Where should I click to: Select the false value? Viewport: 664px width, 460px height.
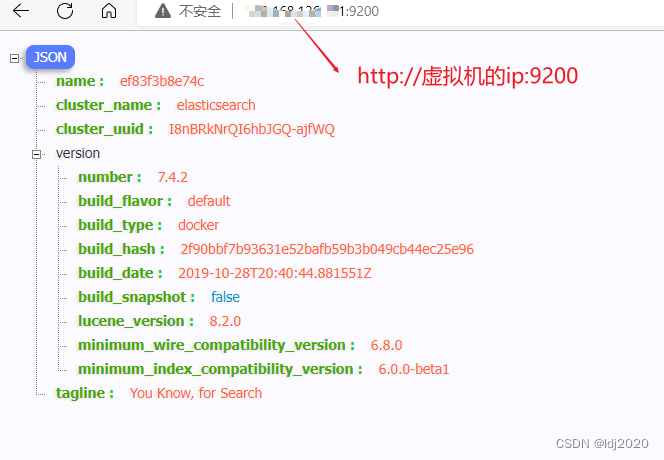225,297
